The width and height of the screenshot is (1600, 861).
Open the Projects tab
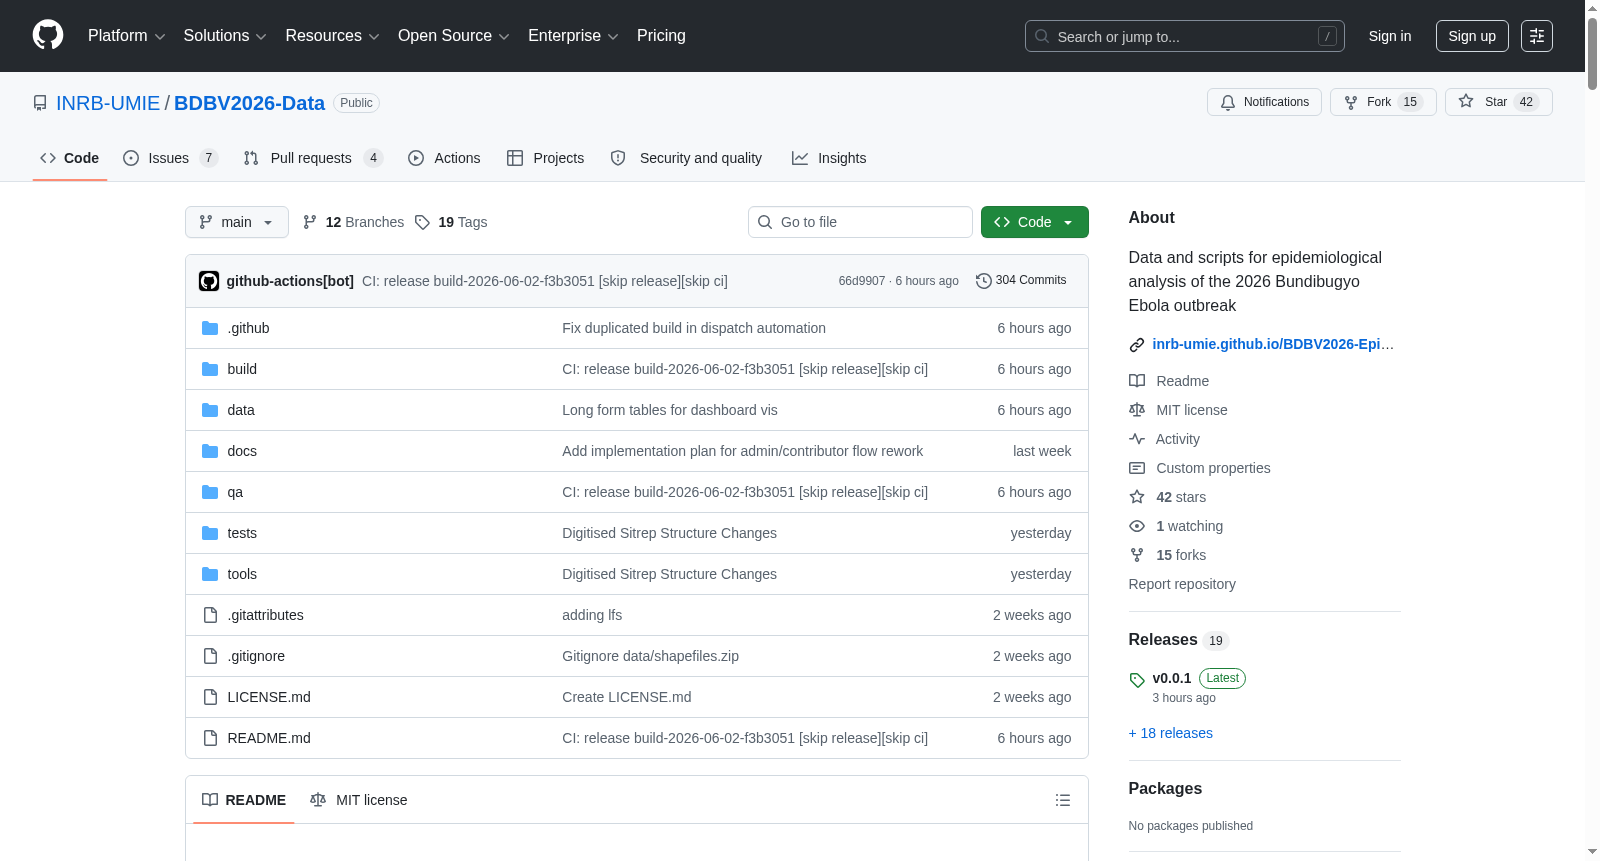click(x=545, y=158)
